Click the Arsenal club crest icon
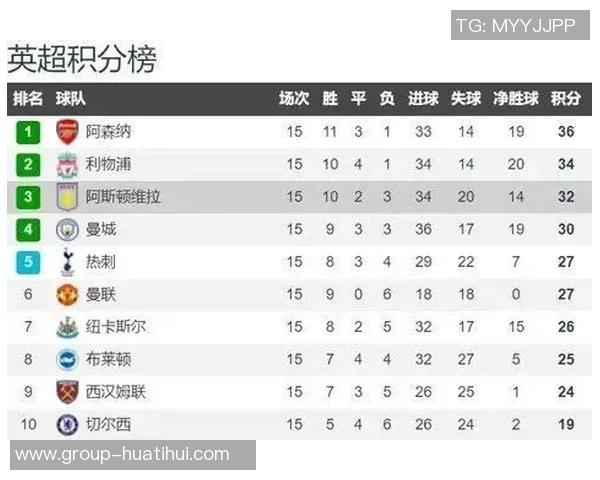Viewport: 600px width, 480px height. [67, 131]
